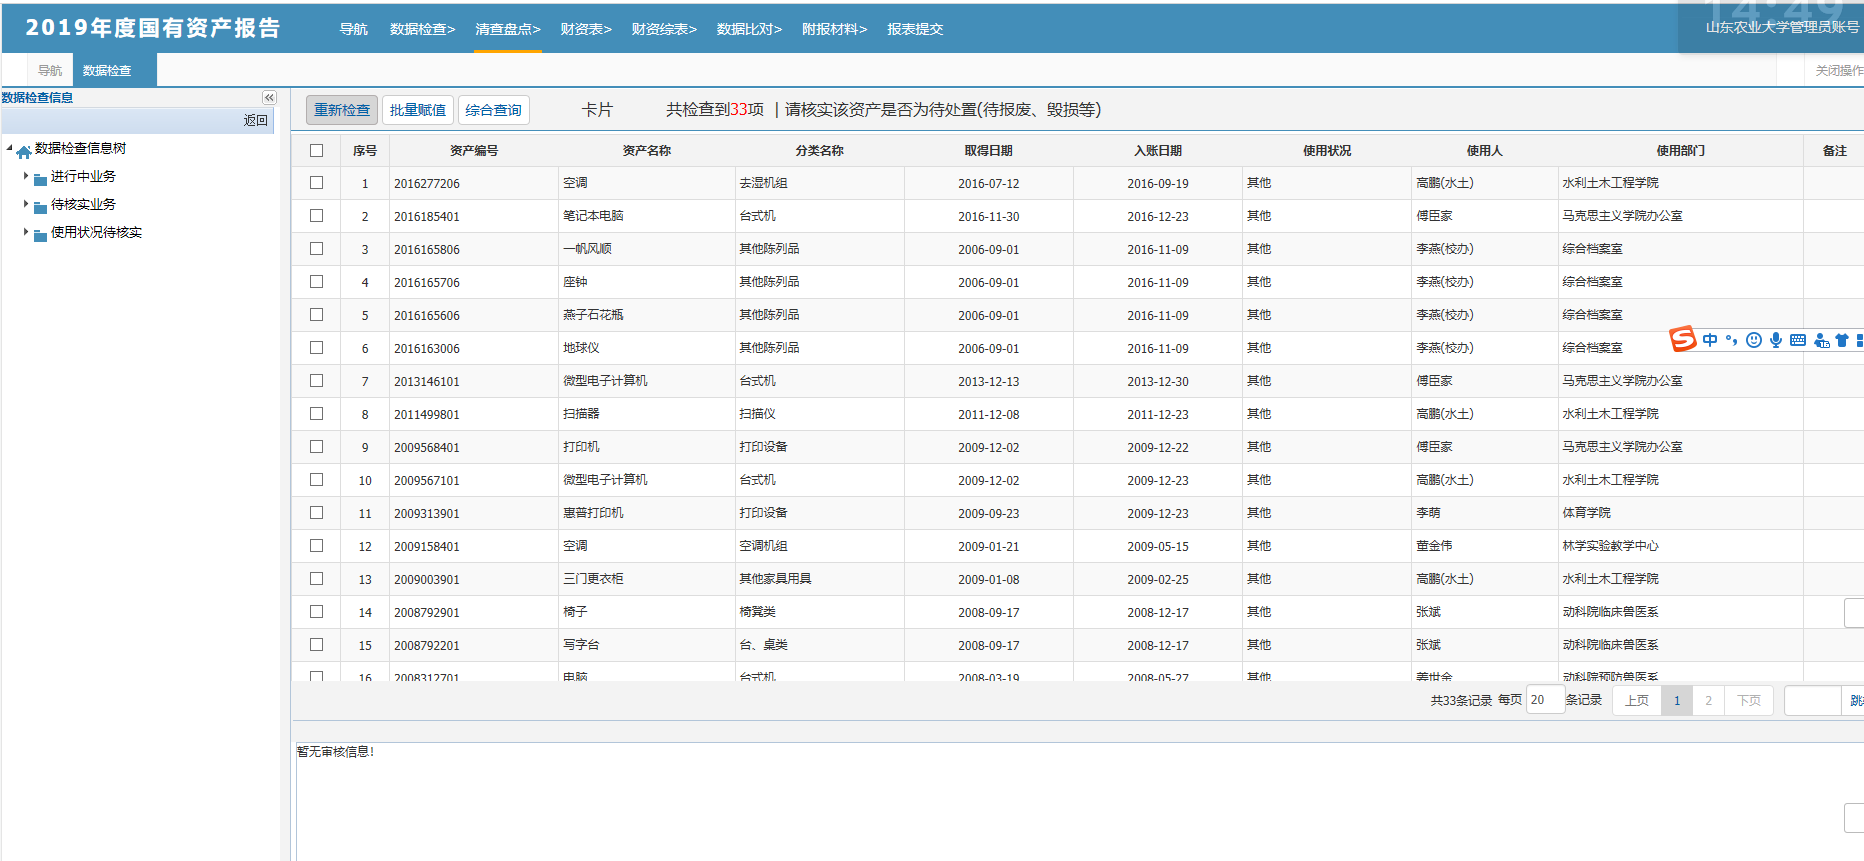The image size is (1864, 861).
Task: Collapse the 数据检查信息树 root node arrow
Action: pos(10,149)
